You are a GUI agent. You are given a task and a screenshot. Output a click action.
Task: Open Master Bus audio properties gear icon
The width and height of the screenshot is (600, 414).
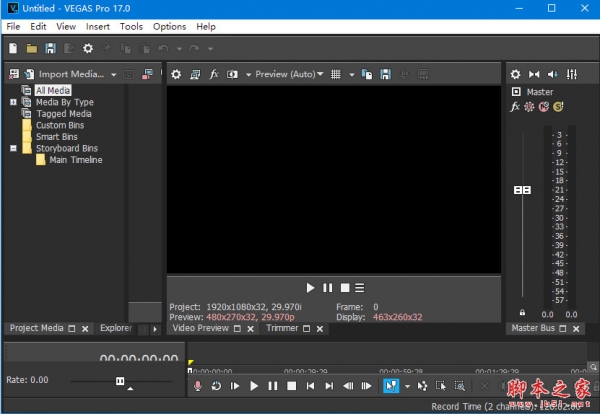point(515,74)
